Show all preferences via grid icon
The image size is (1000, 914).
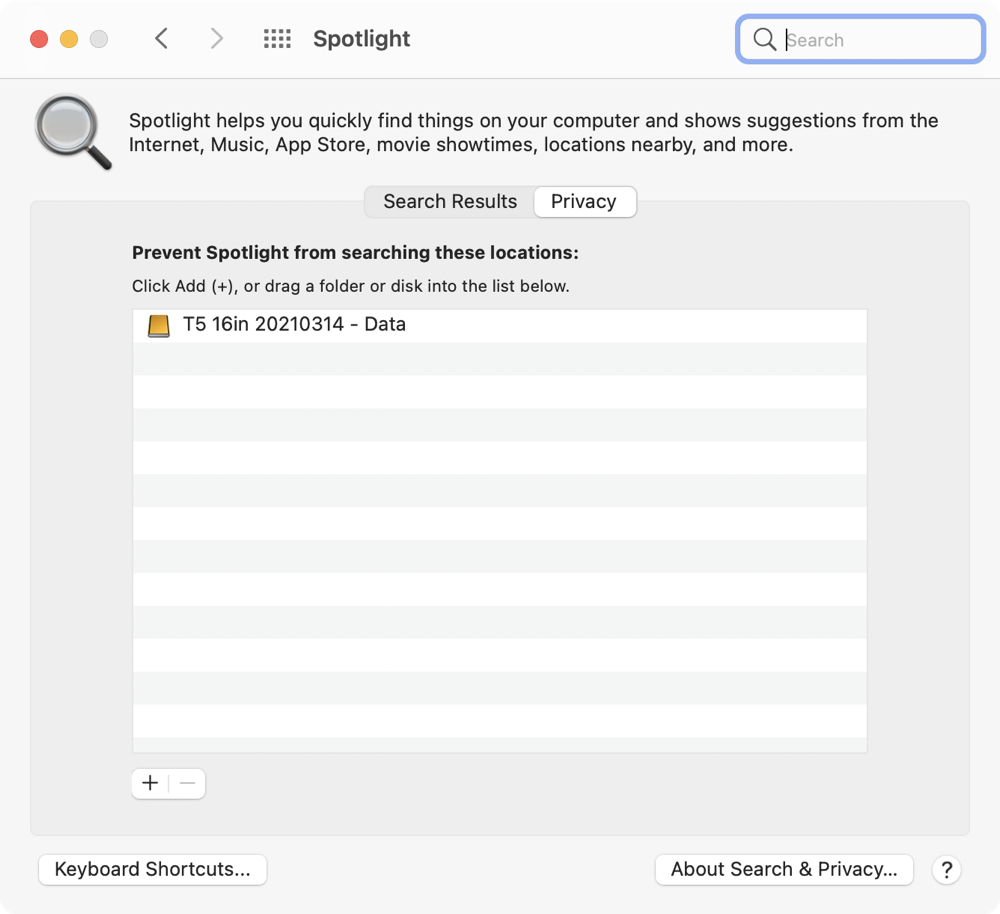point(277,39)
